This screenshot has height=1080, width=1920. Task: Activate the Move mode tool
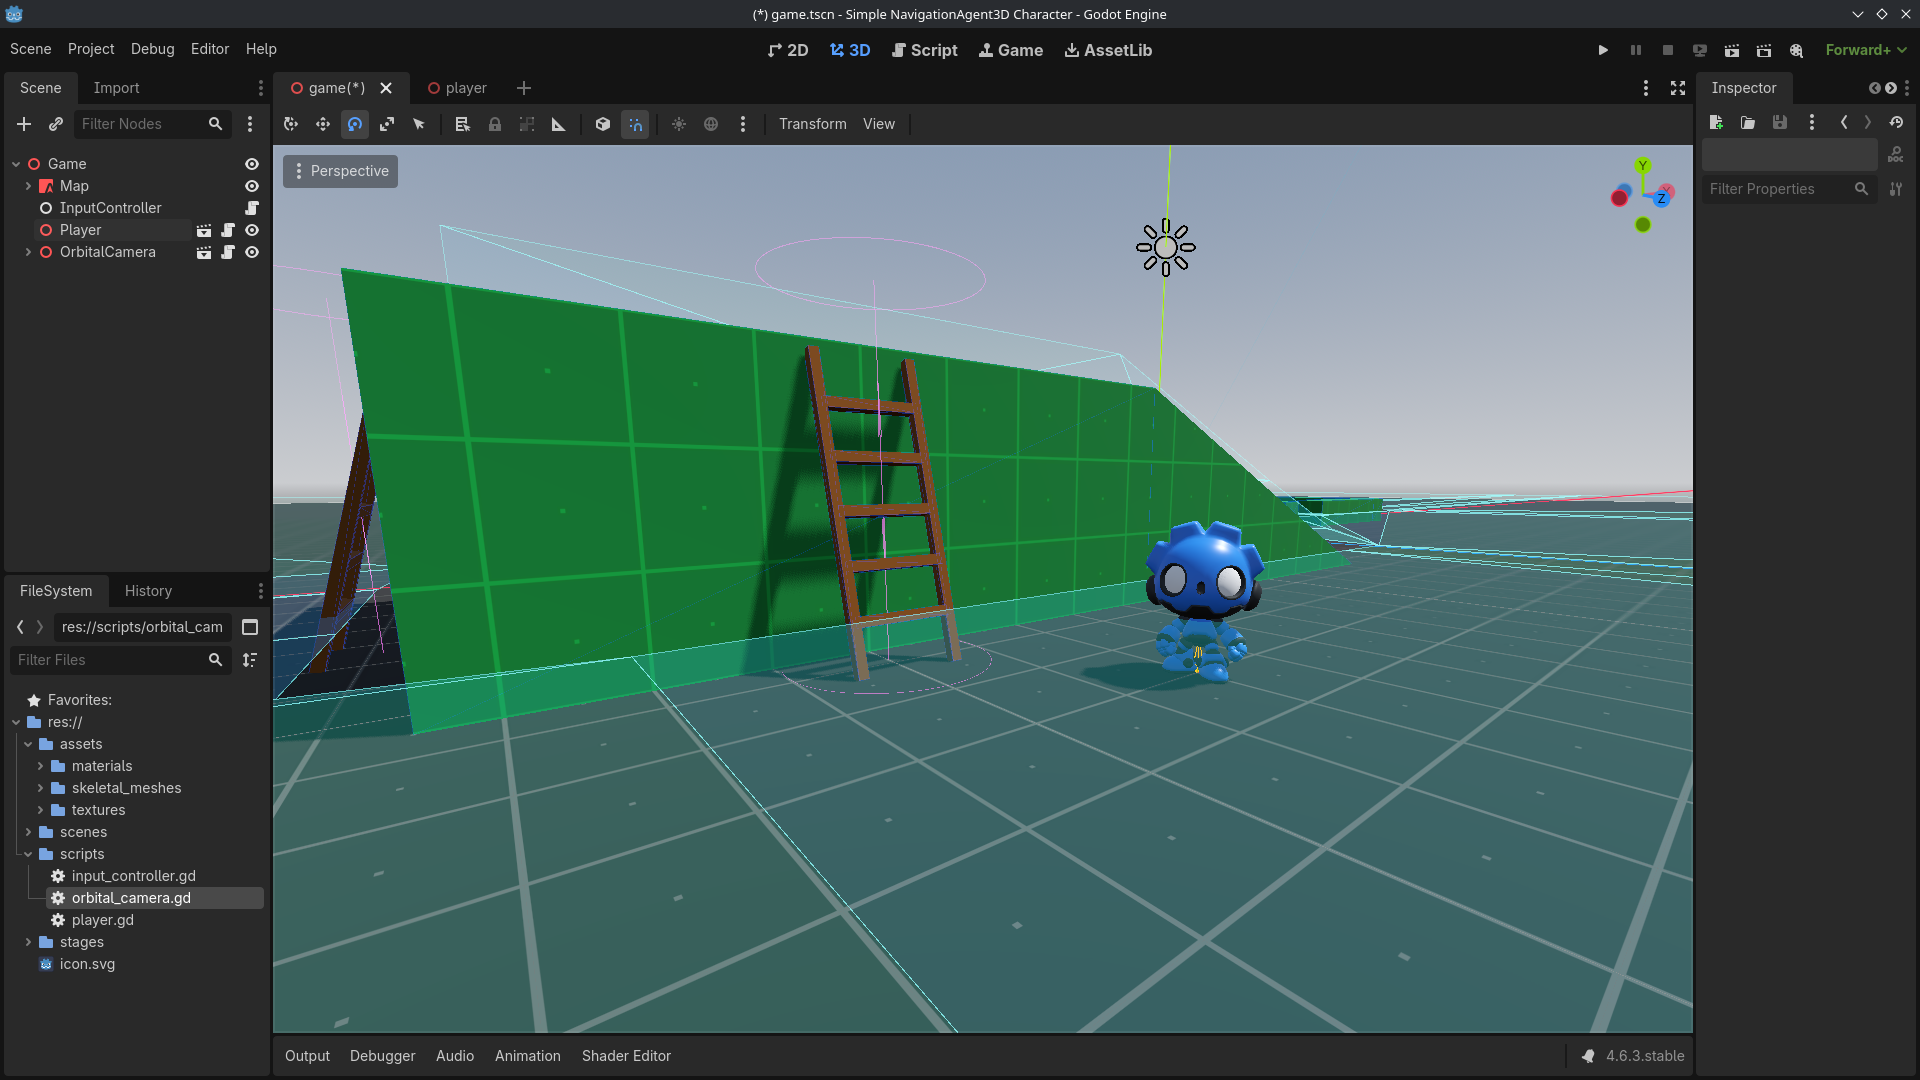[323, 124]
